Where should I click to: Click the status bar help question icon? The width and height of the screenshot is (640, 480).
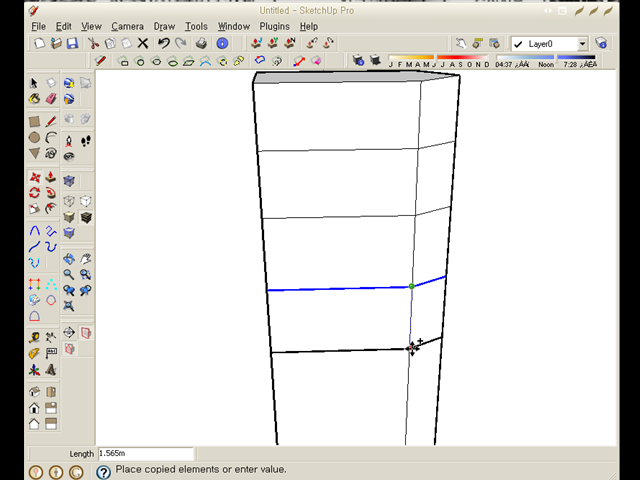[103, 472]
